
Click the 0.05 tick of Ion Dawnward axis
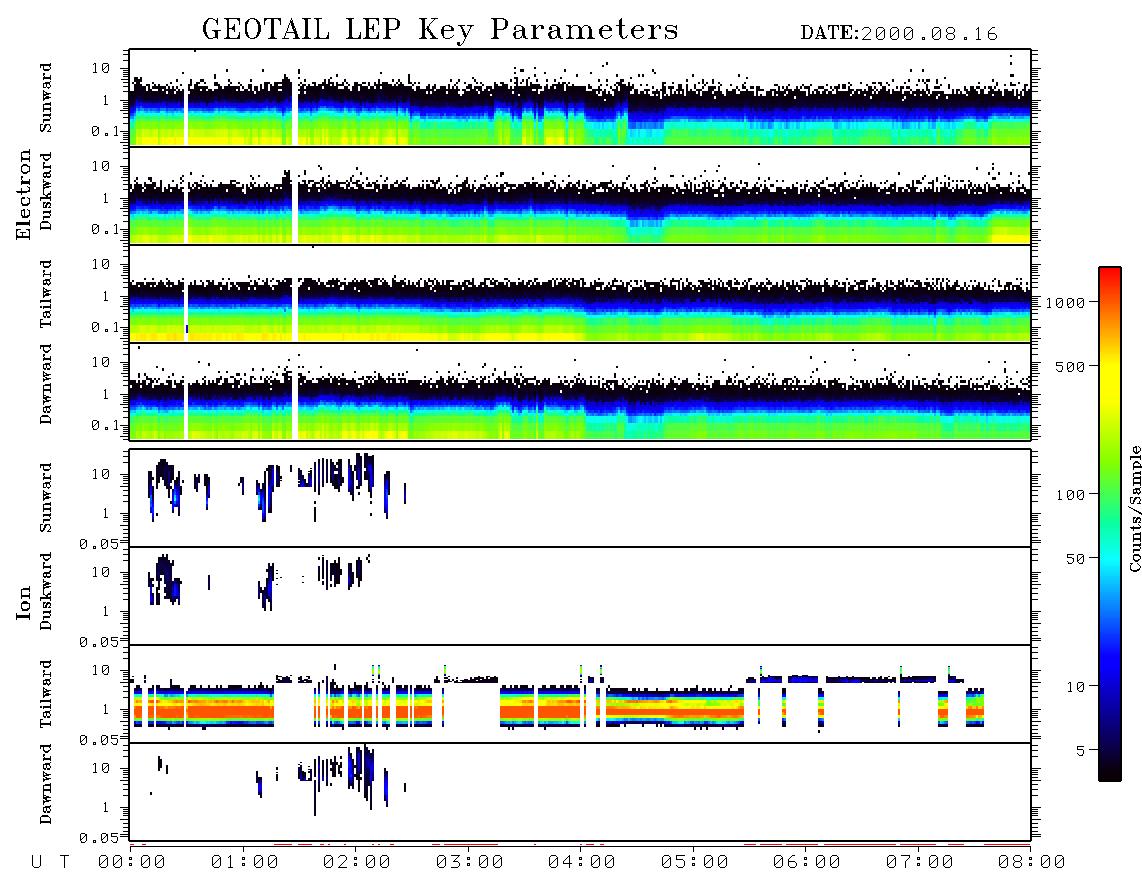pyautogui.click(x=99, y=838)
